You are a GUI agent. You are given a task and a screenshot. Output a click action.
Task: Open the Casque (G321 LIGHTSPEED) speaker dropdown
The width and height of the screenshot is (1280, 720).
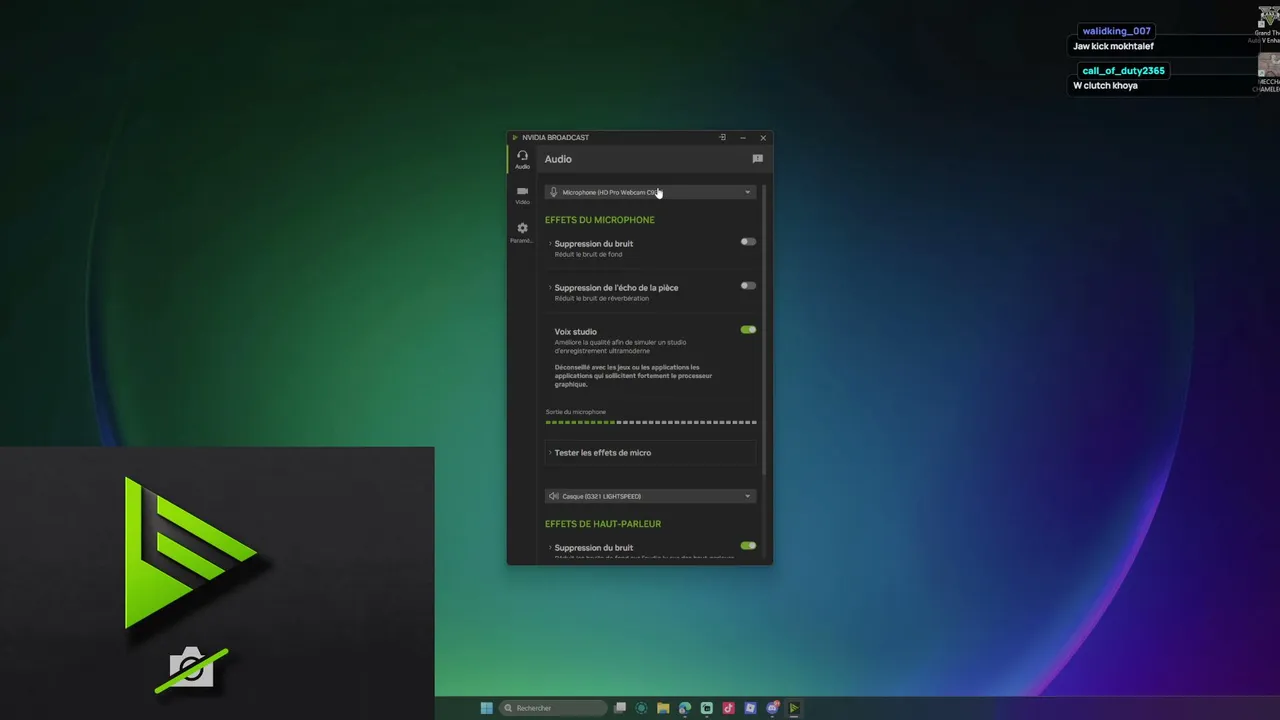coord(650,496)
